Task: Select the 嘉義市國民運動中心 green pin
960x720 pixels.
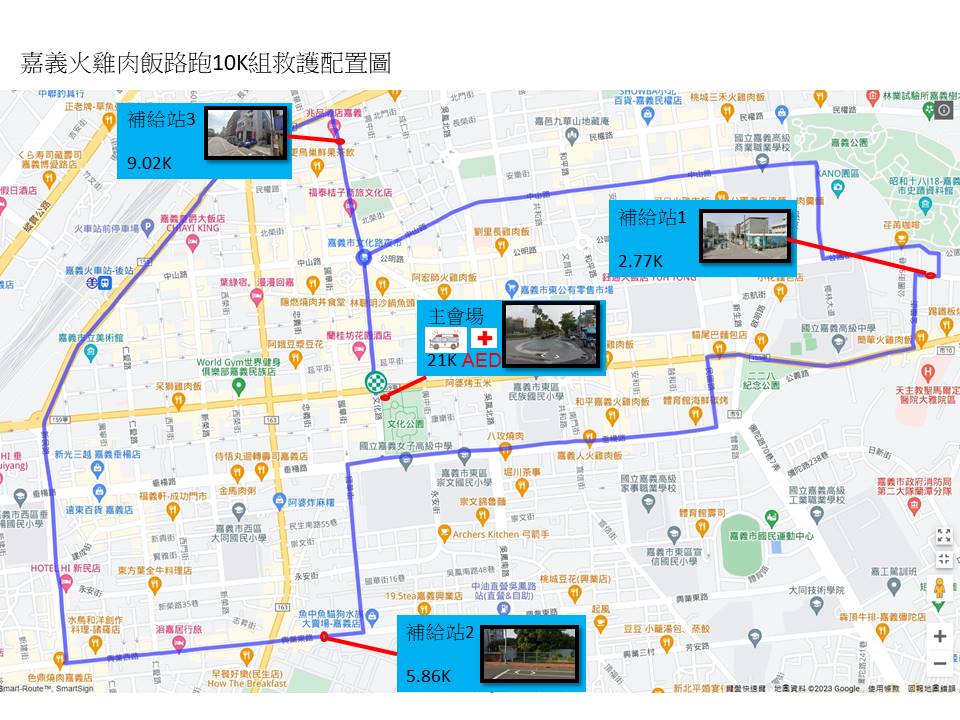Action: (771, 518)
